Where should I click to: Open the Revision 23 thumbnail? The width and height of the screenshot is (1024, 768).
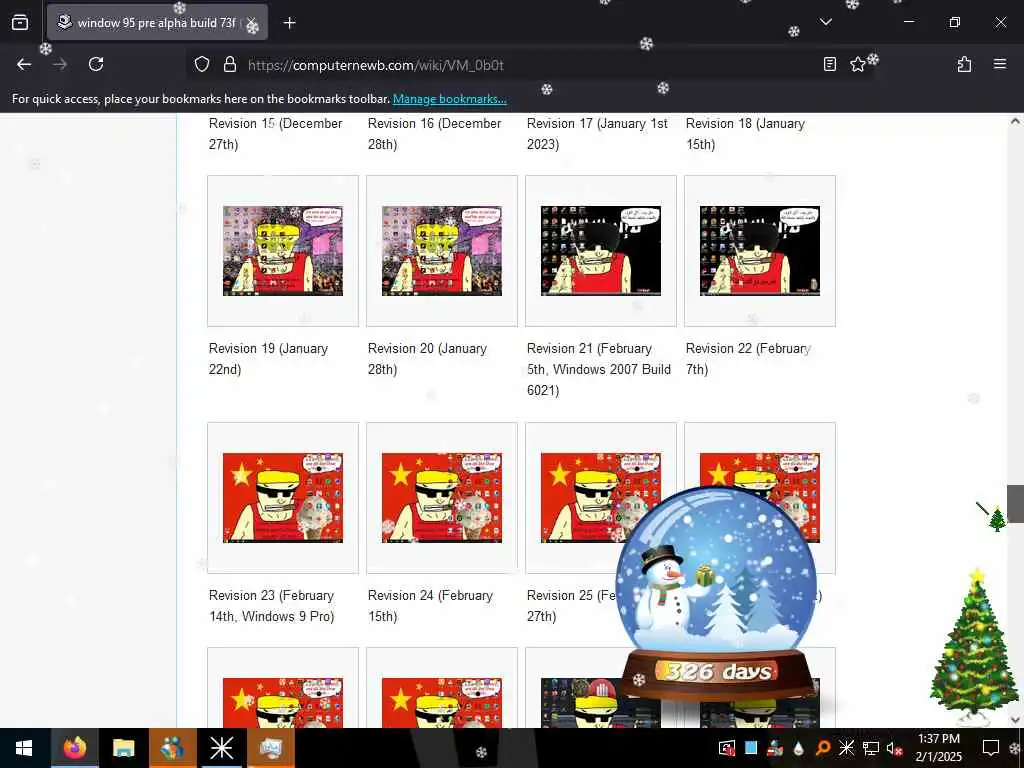(283, 498)
